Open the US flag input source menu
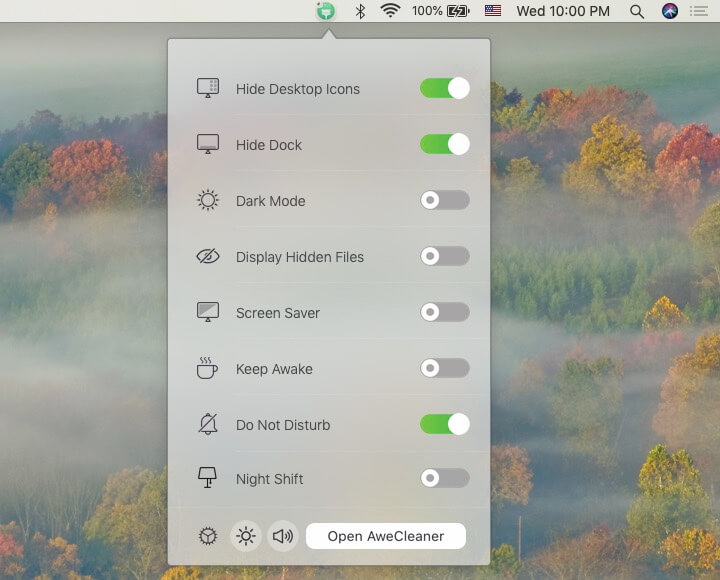Screen dimensions: 720x580 492,12
